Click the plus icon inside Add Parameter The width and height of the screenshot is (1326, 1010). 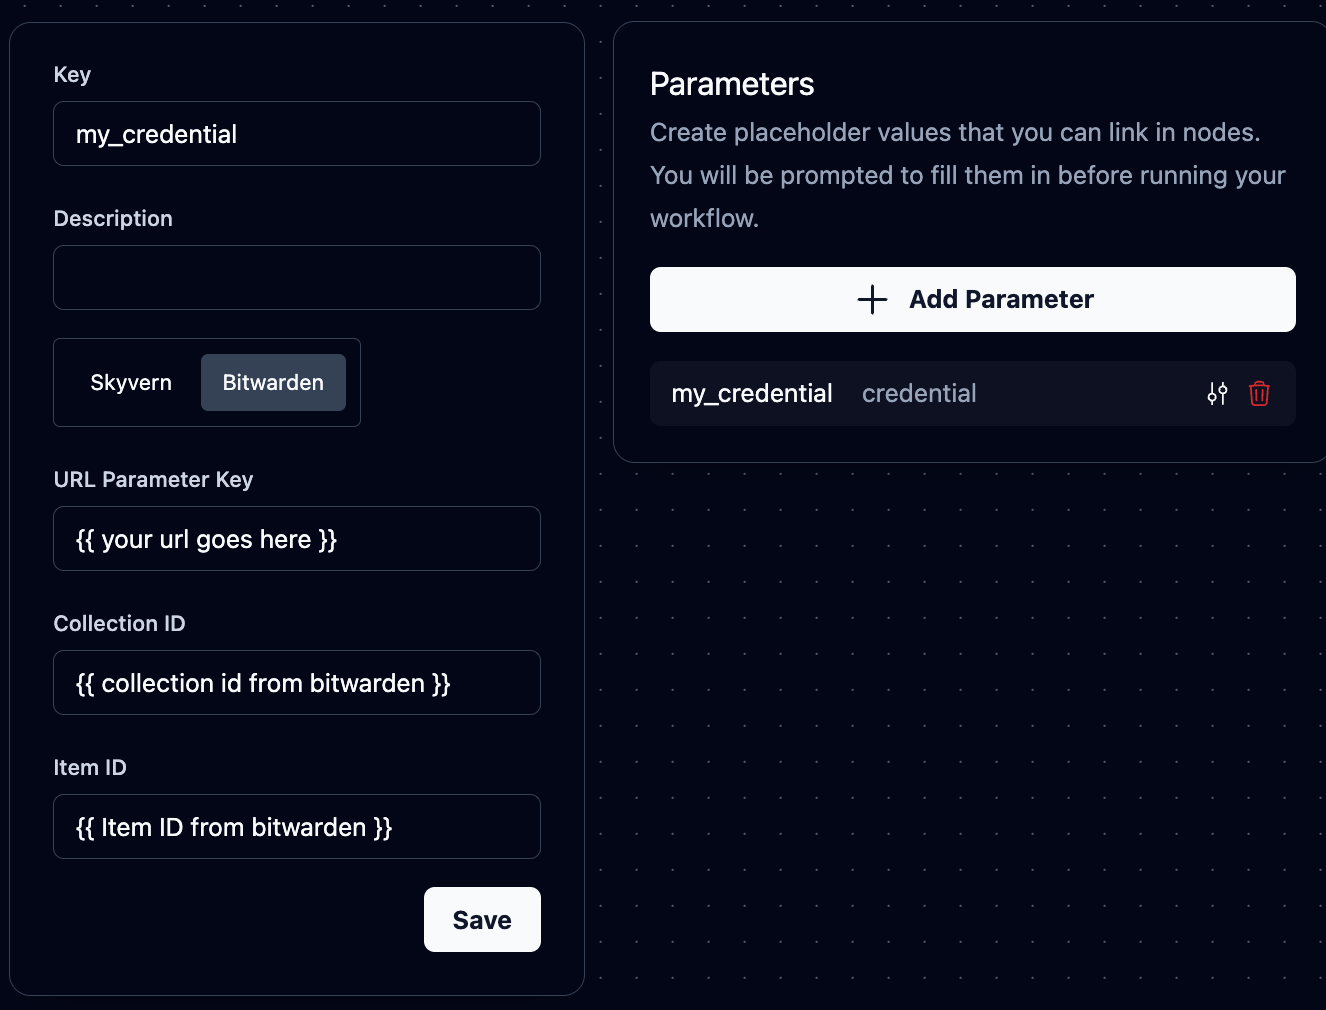point(871,299)
